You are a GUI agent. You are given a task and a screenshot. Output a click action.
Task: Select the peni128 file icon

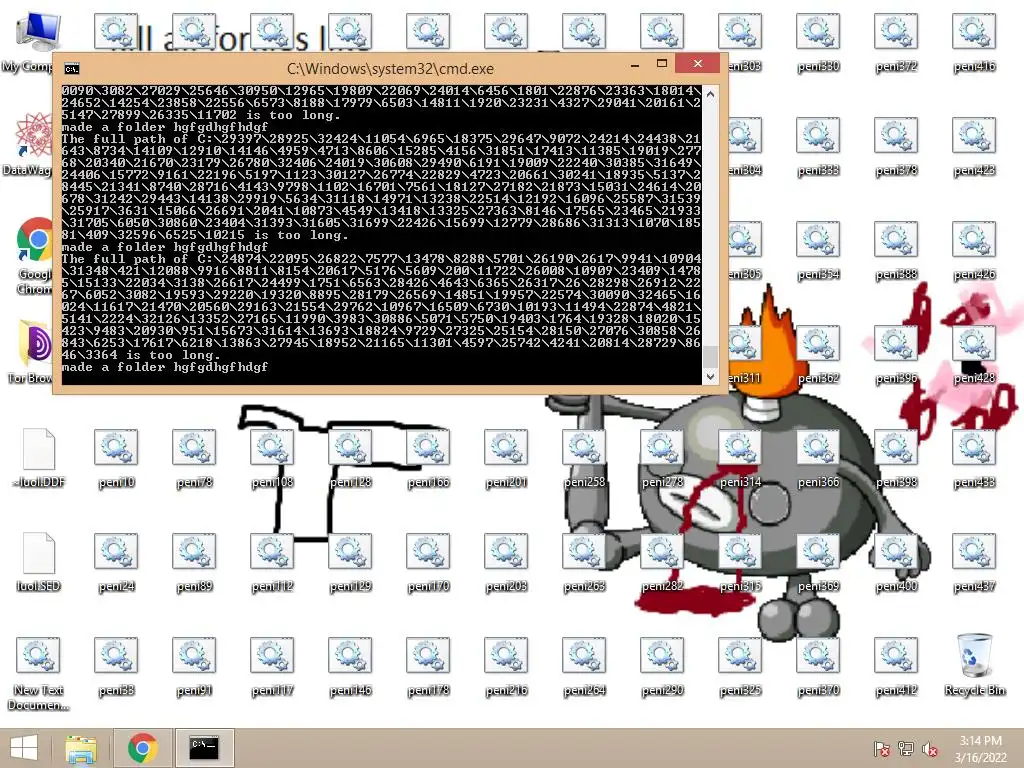point(350,458)
